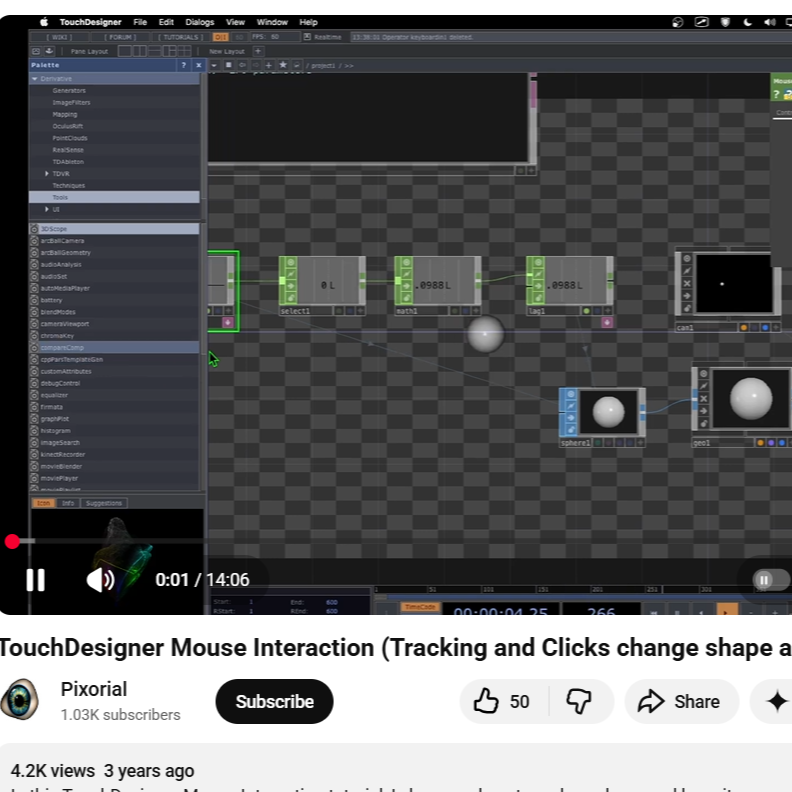The image size is (792, 792).
Task: Expand the TDVR folder
Action: (x=46, y=173)
